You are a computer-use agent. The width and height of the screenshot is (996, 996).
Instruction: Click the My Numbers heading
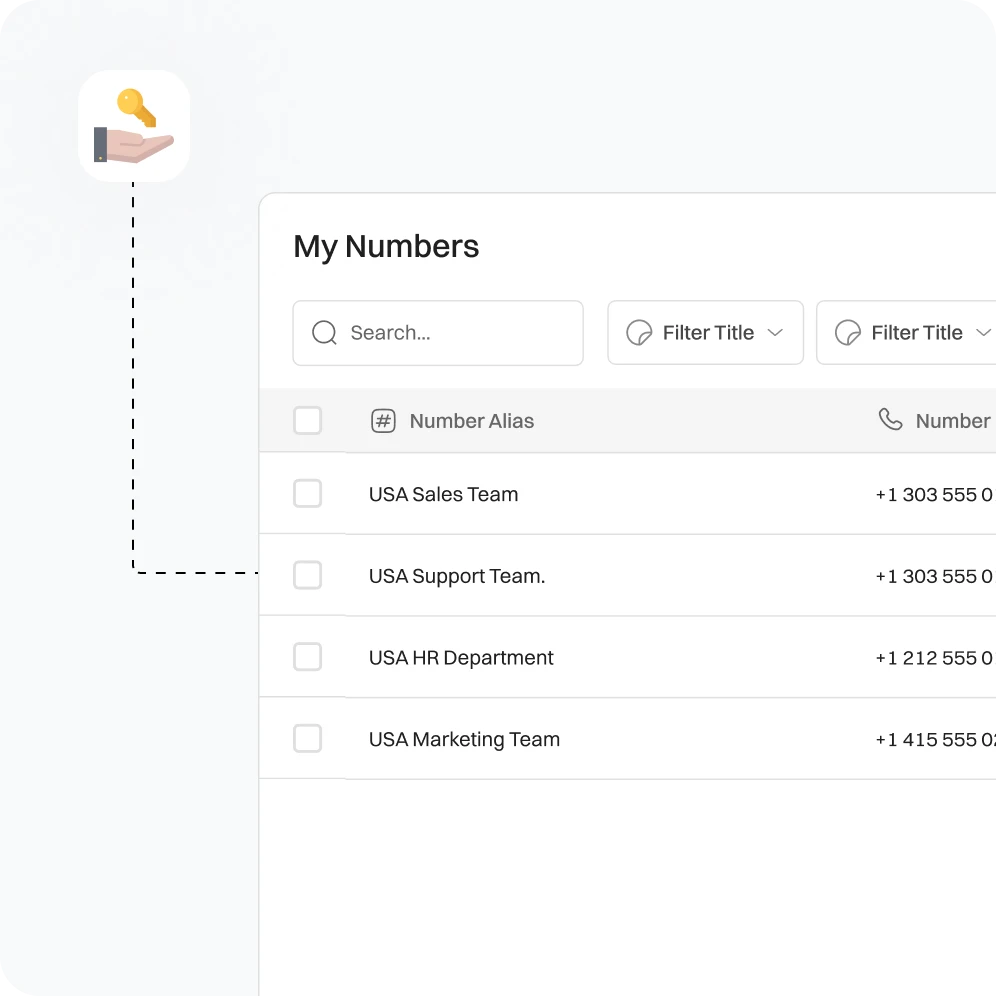click(386, 247)
